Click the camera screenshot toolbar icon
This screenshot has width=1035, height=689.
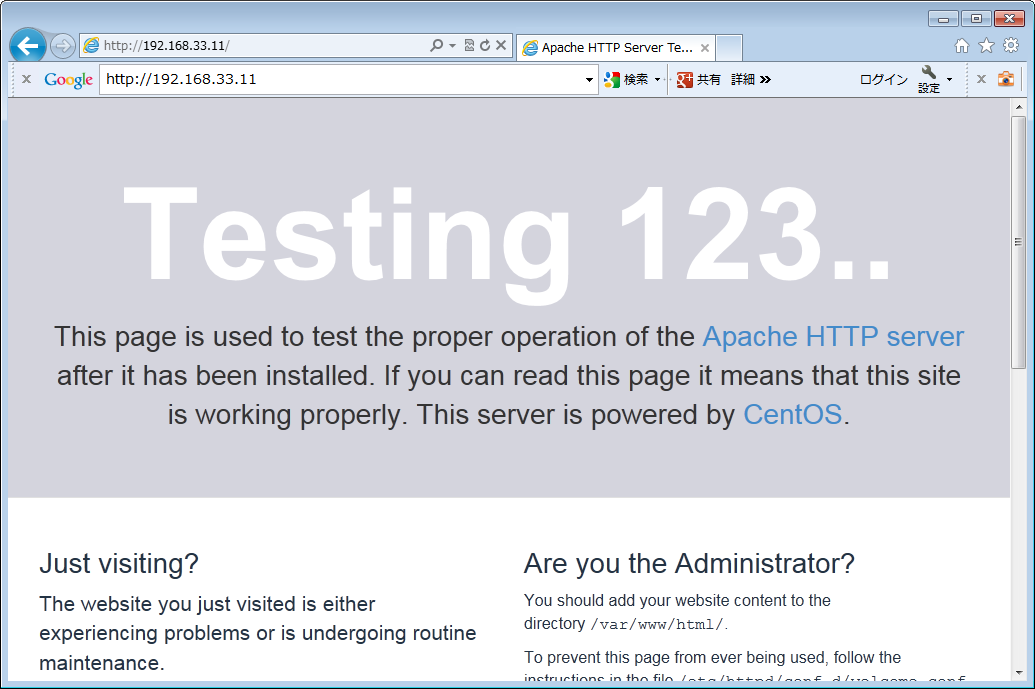[x=1006, y=79]
